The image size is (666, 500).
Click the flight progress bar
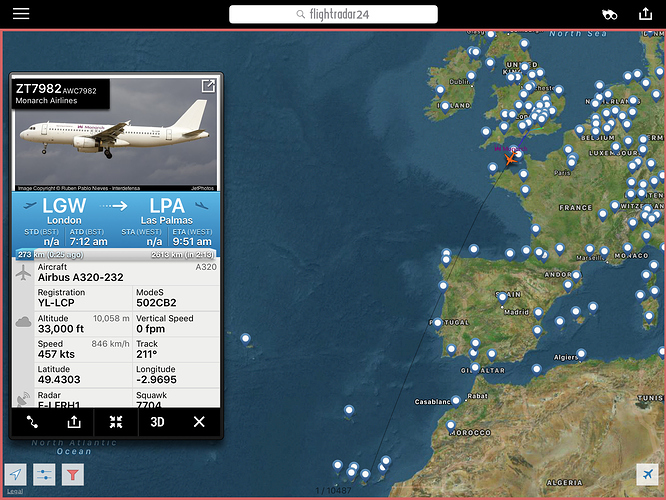tap(116, 254)
